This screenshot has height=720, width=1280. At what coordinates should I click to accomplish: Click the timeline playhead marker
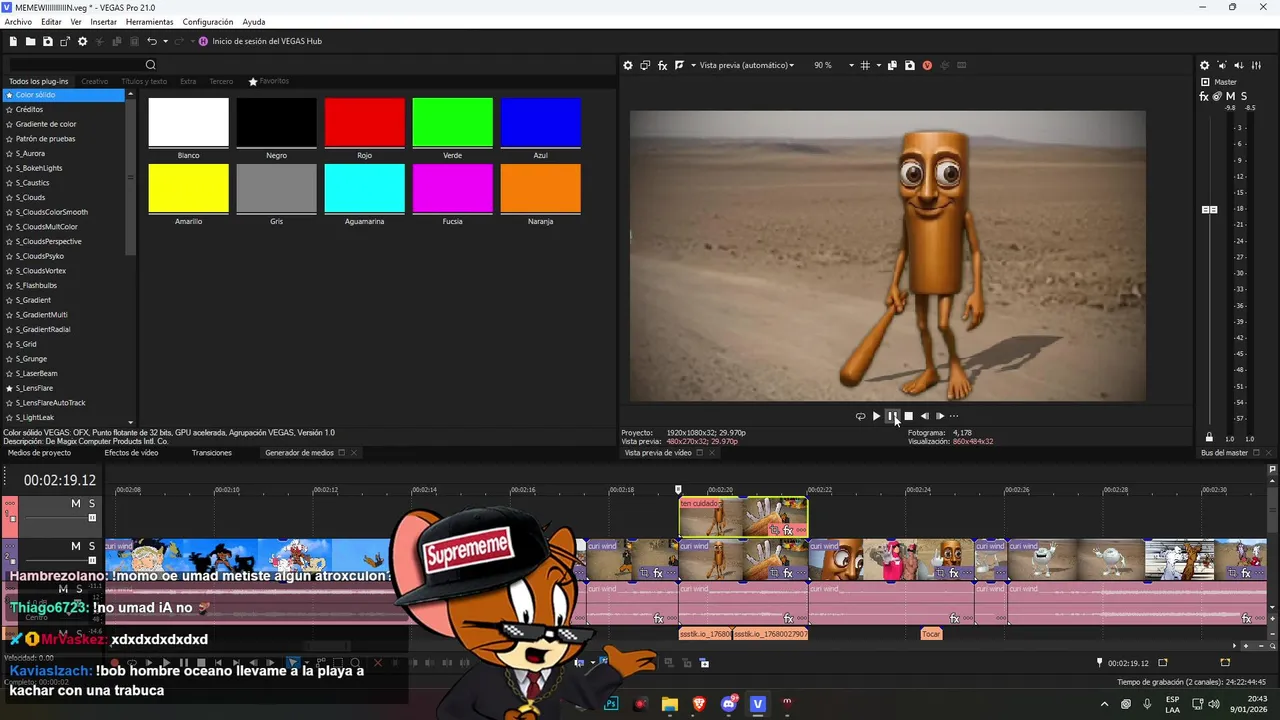(678, 489)
